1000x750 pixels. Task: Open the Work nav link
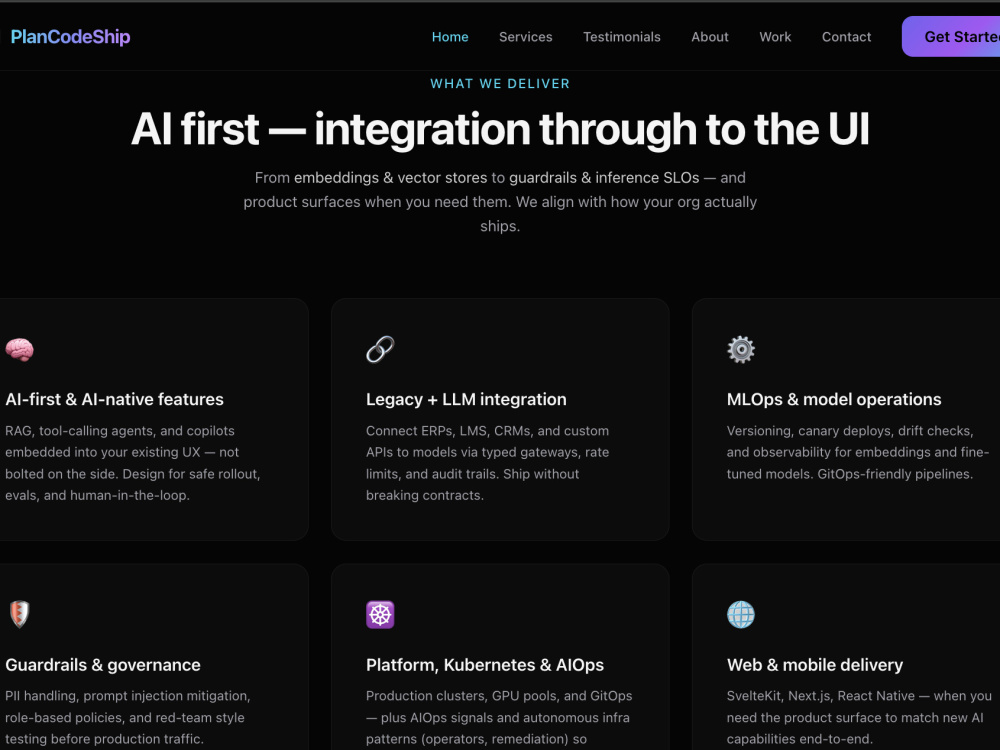tap(775, 37)
